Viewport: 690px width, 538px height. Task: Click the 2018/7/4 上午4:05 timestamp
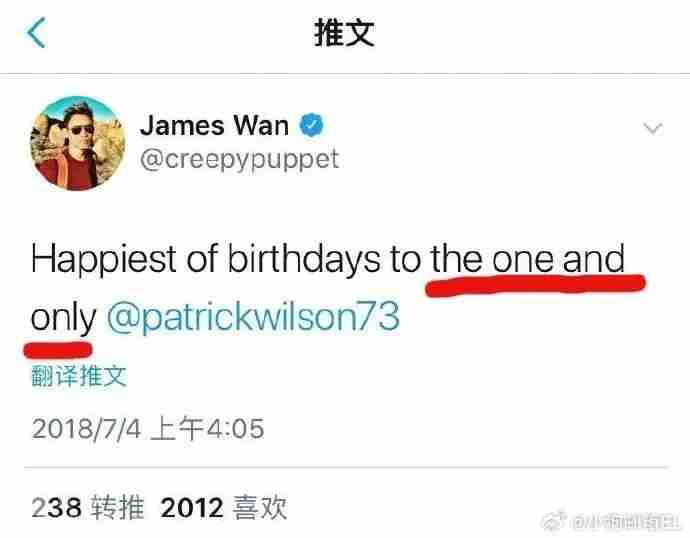[x=148, y=428]
